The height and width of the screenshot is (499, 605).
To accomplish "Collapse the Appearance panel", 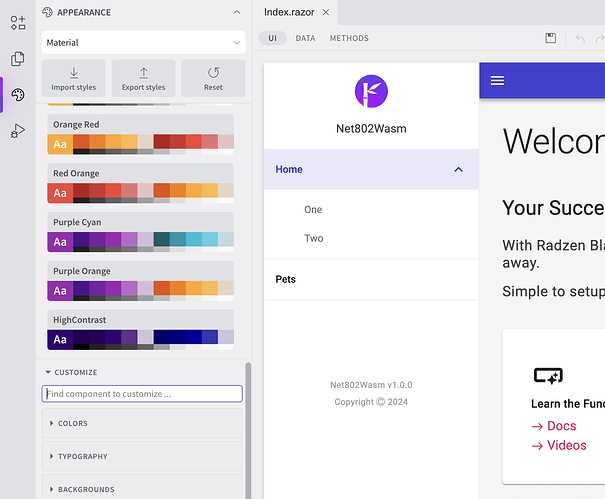I will (236, 12).
